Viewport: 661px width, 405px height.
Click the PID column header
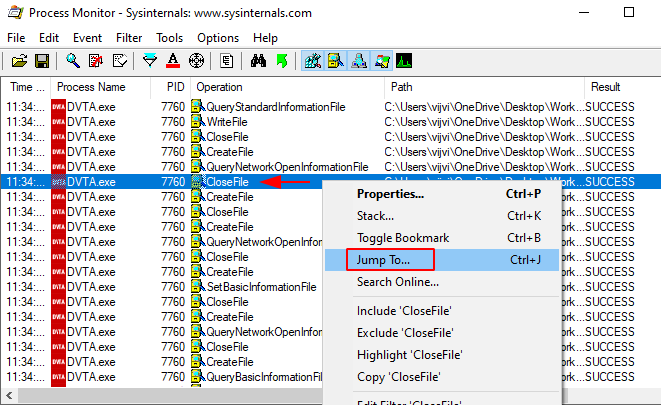tap(171, 87)
